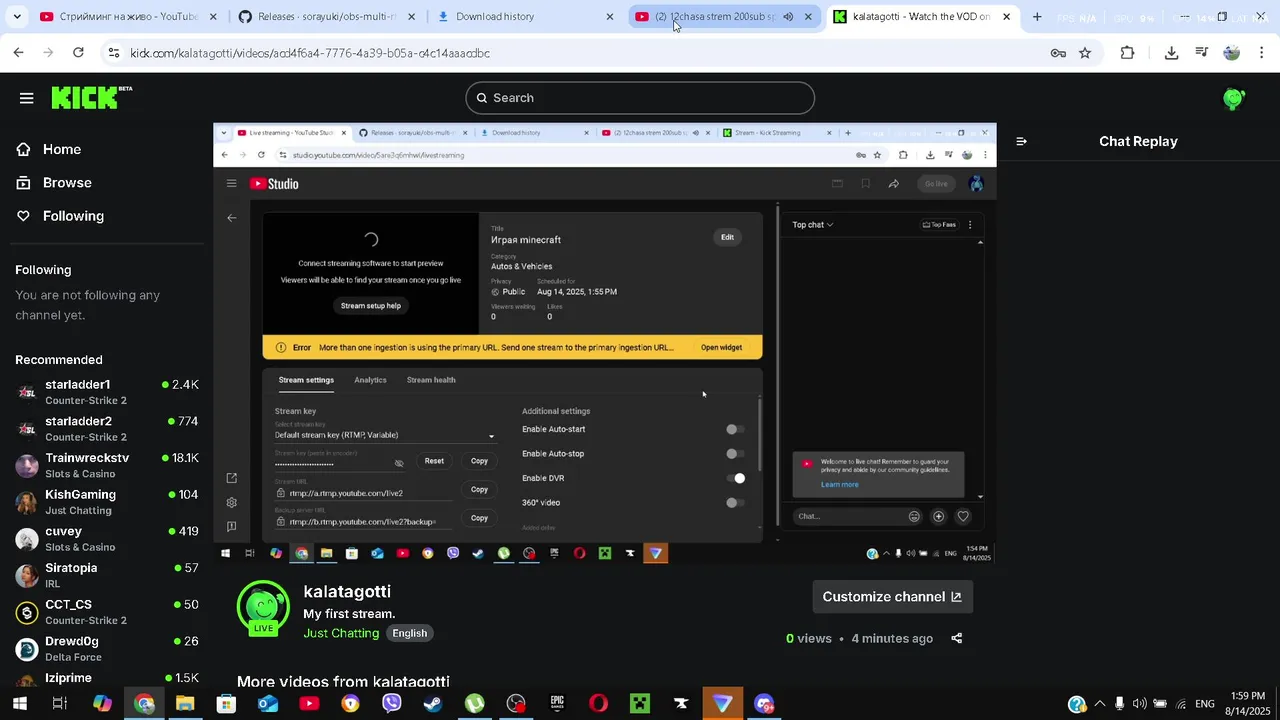Open password manager key icon
Viewport: 1280px width, 720px height.
point(1058,53)
